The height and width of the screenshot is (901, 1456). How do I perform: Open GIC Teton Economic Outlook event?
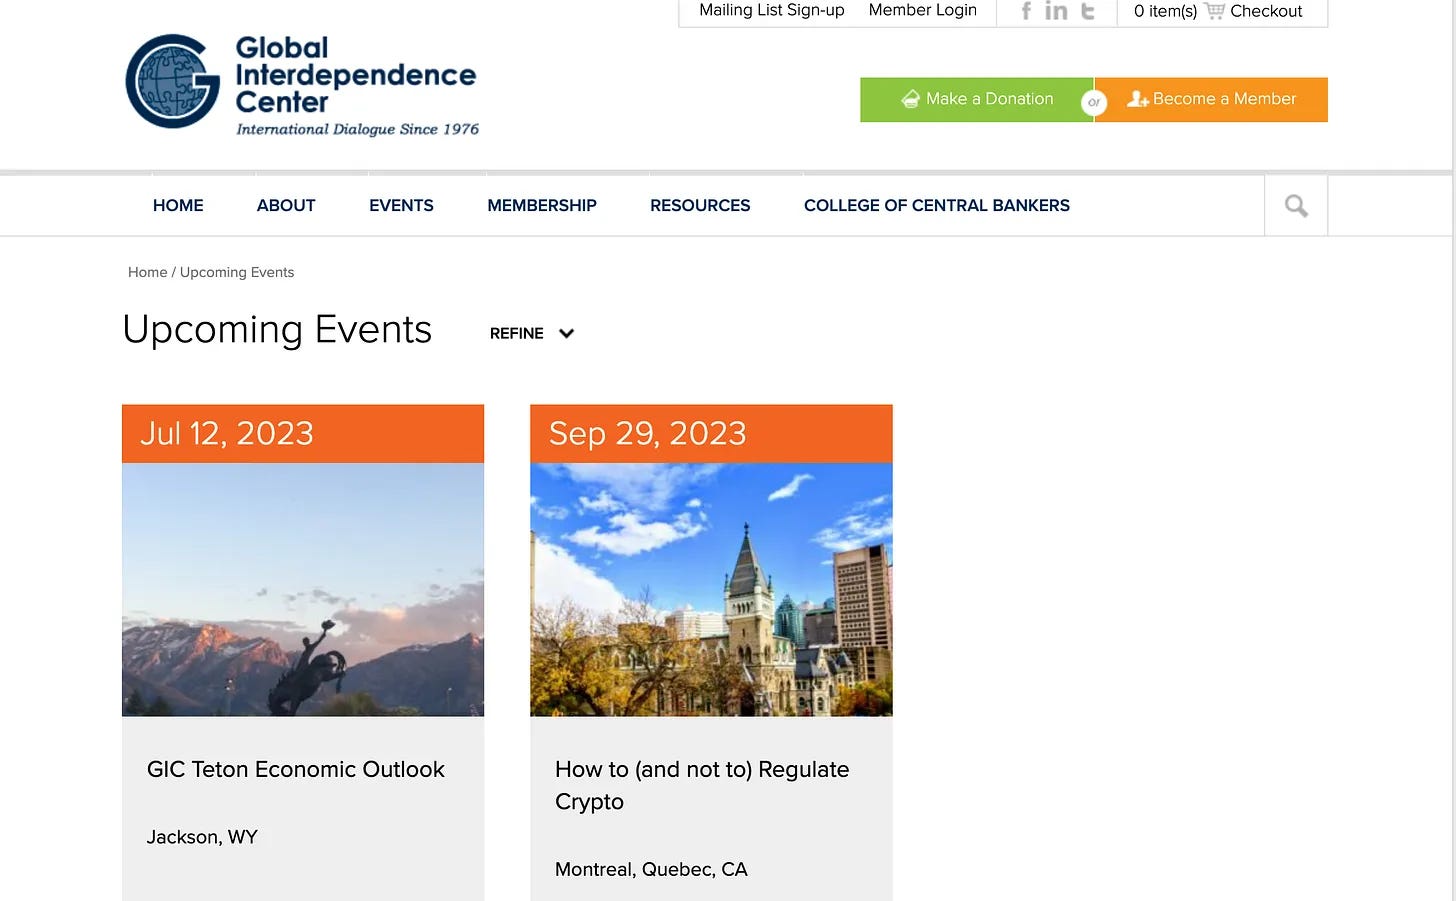[x=296, y=769]
